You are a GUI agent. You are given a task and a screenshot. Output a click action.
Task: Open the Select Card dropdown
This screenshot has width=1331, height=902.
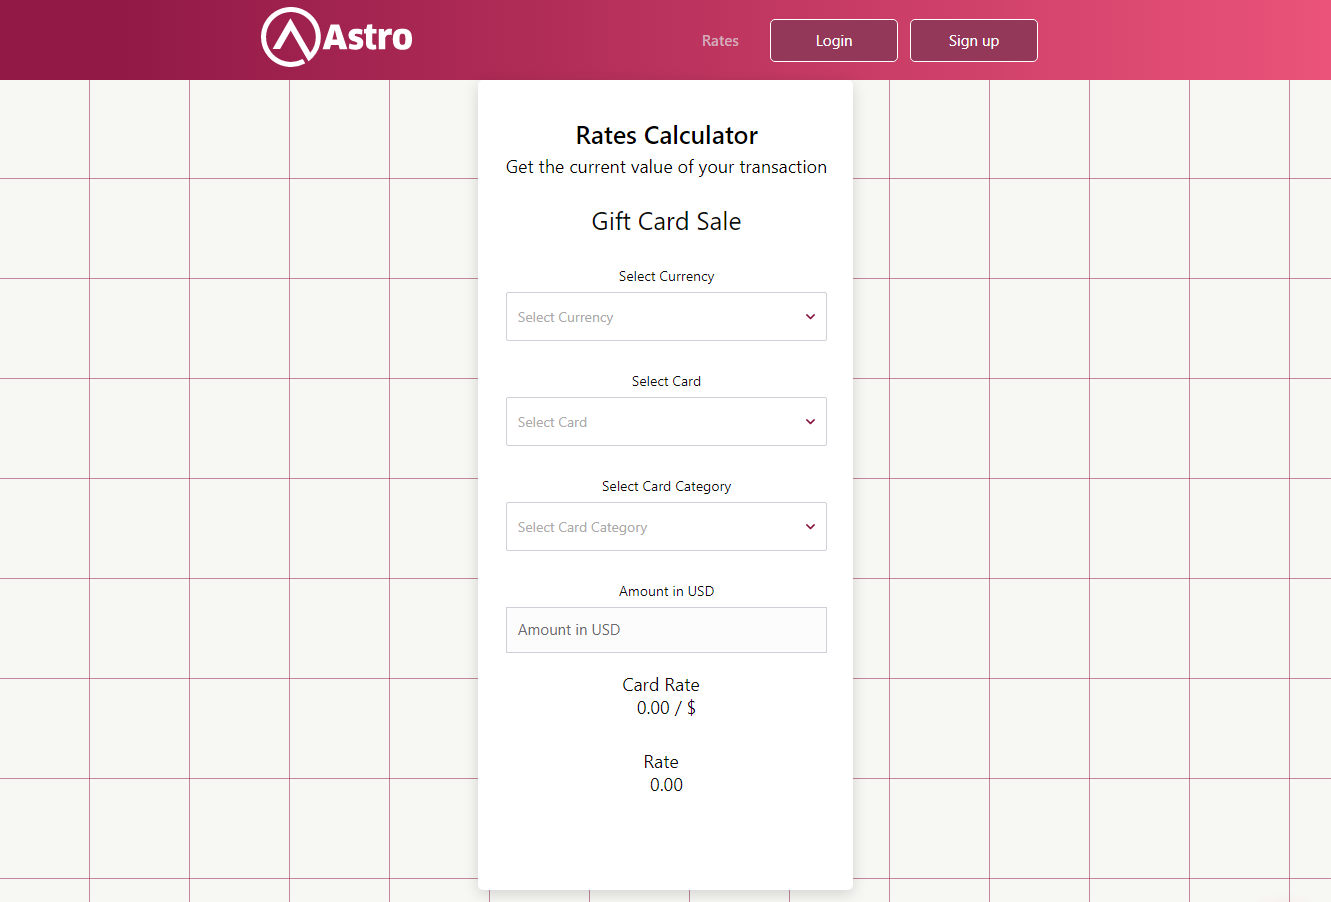coord(666,422)
